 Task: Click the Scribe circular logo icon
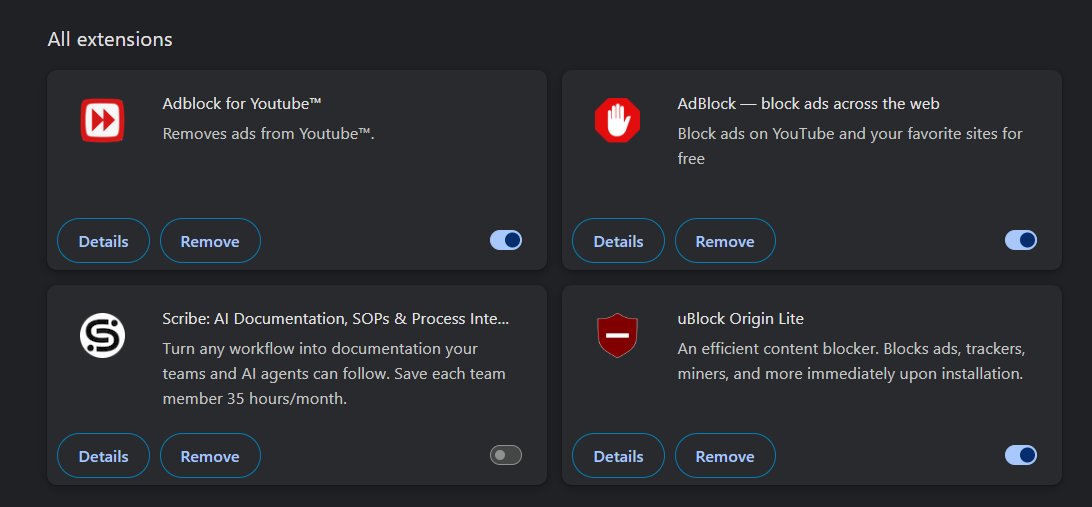click(102, 336)
